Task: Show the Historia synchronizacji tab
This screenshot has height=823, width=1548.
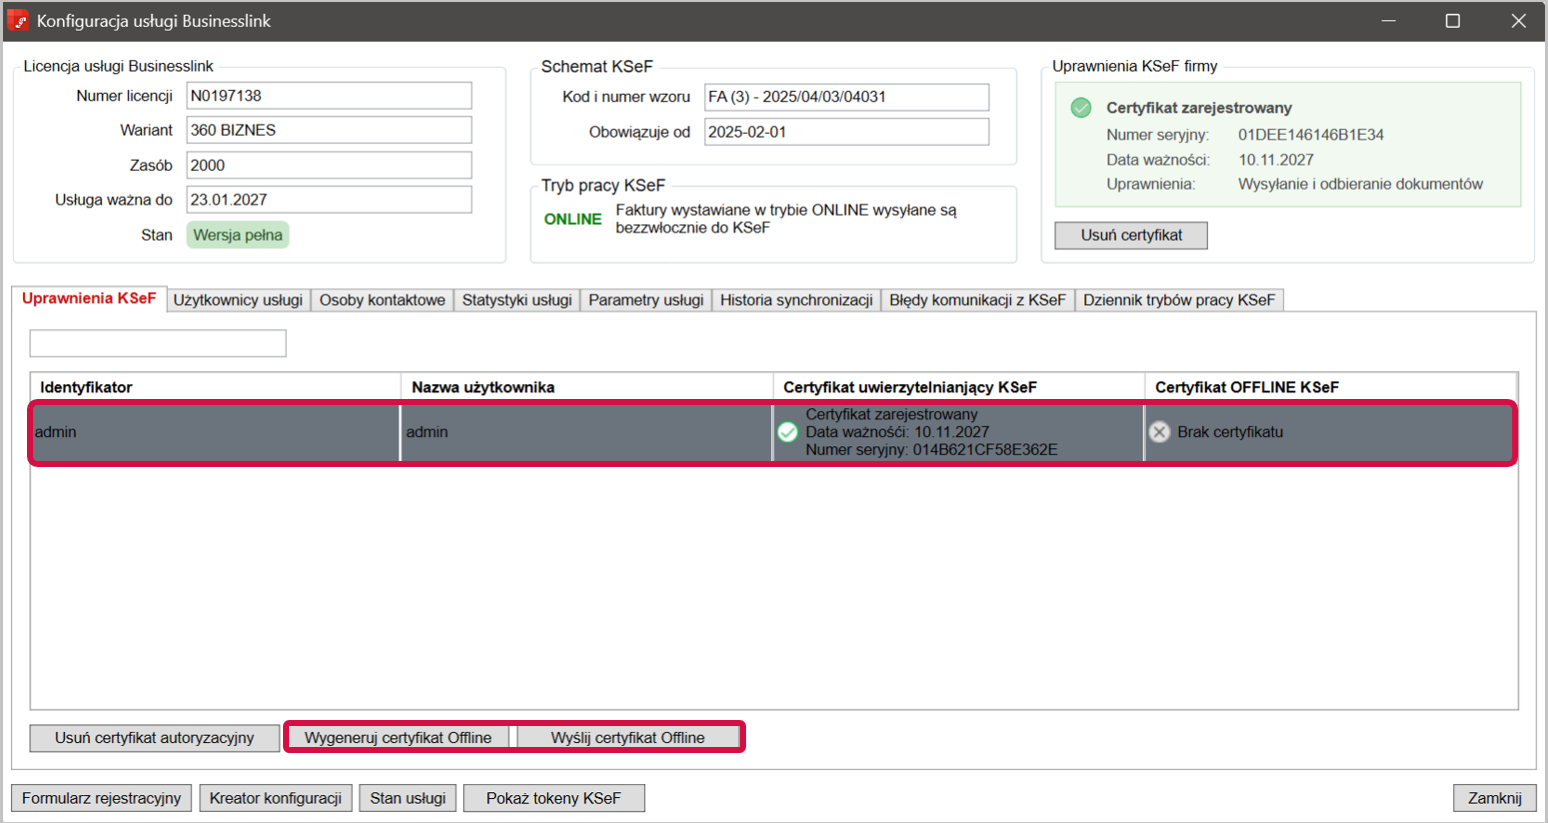Action: point(796,300)
